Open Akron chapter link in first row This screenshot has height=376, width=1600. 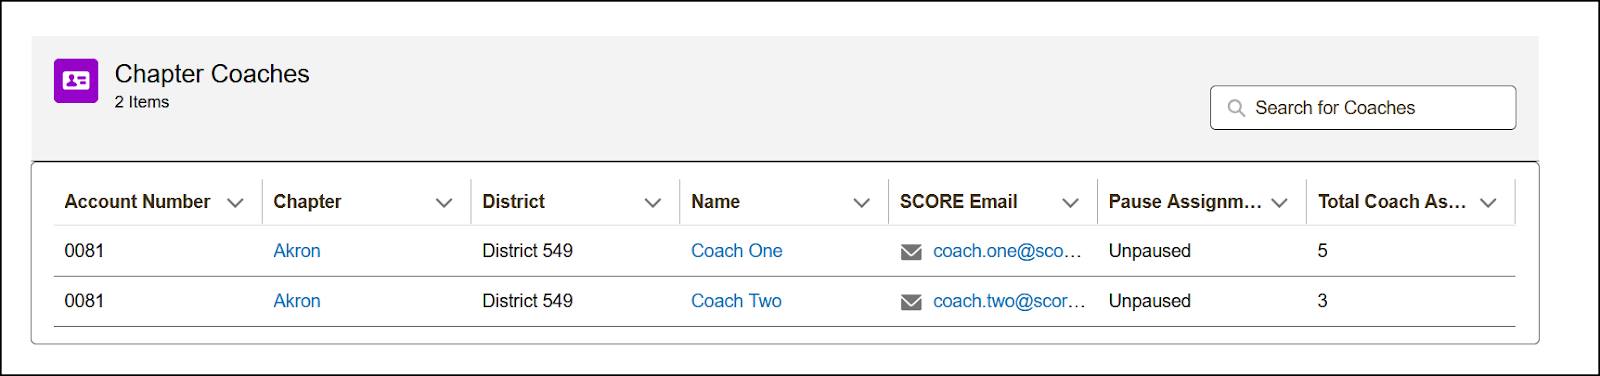(297, 251)
